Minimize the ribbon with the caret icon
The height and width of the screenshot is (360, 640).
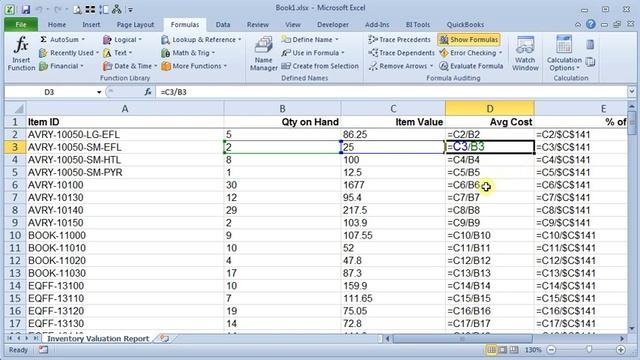(578, 25)
